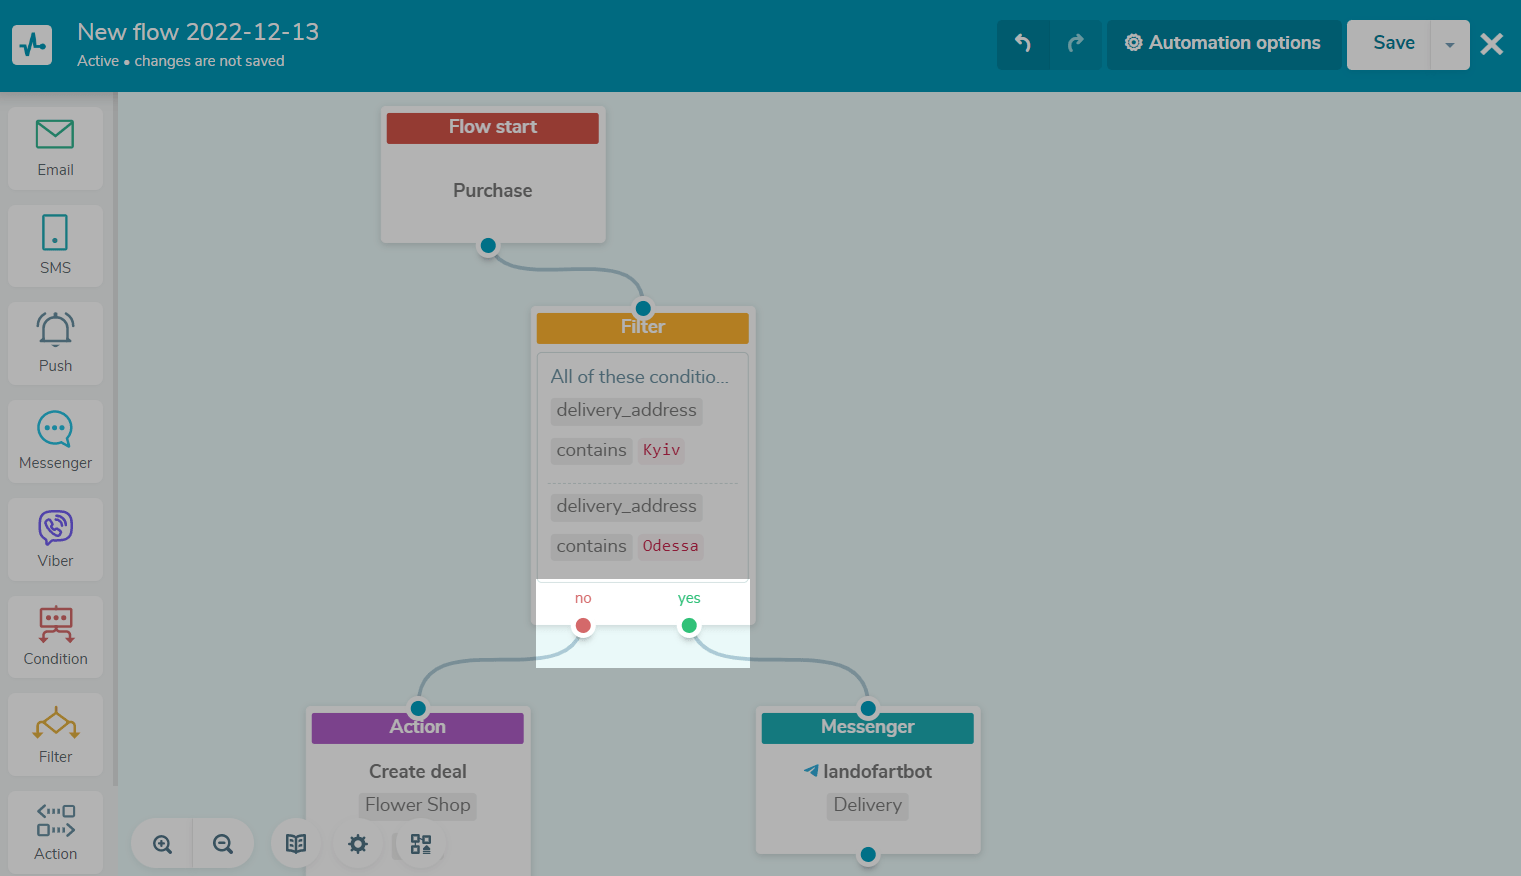Save the flow
Screen dimensions: 1521x876
tap(1393, 44)
